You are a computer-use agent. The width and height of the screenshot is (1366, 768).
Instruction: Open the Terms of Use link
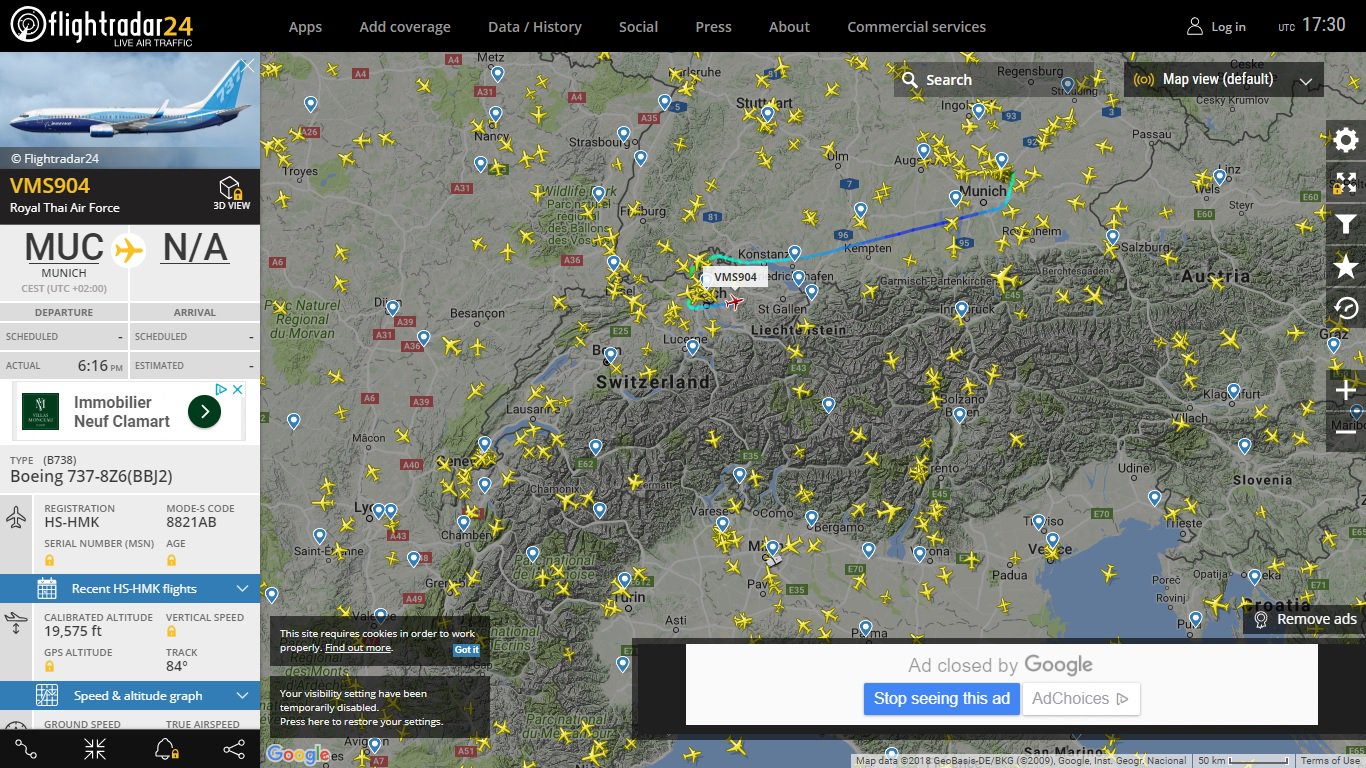point(1330,761)
